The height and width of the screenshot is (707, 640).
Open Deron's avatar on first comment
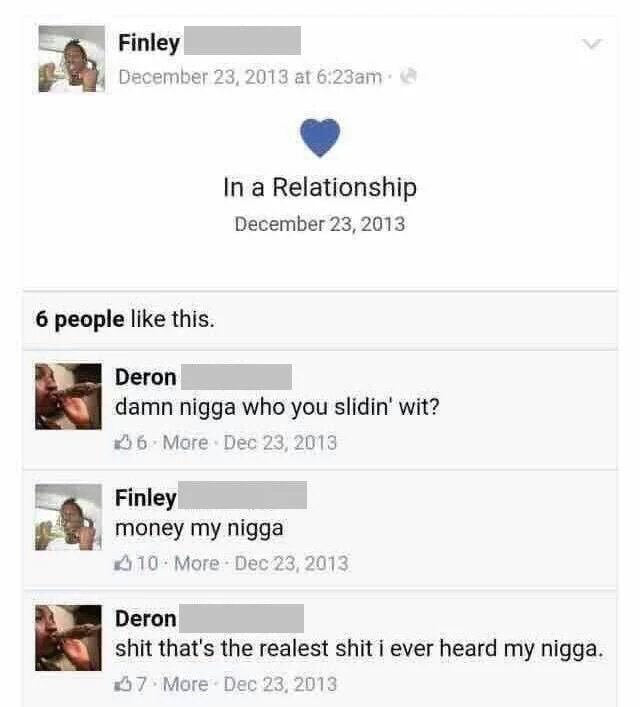click(68, 396)
